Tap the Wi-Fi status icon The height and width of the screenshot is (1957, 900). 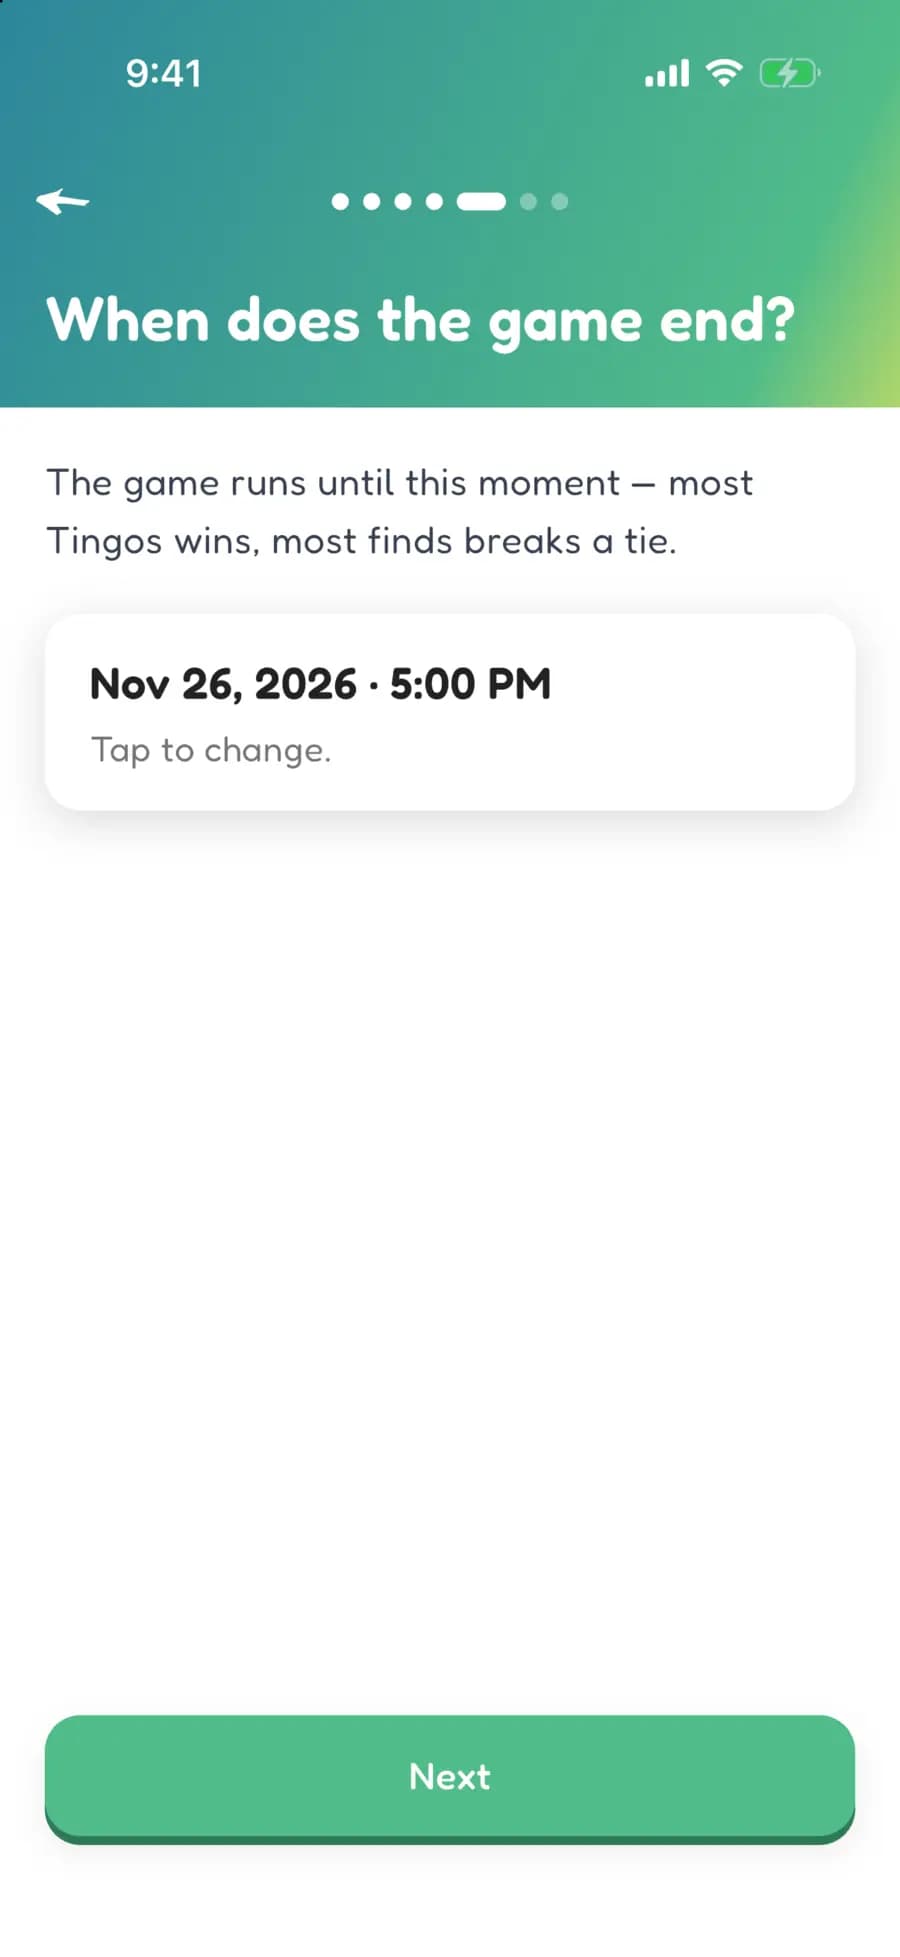pos(724,72)
